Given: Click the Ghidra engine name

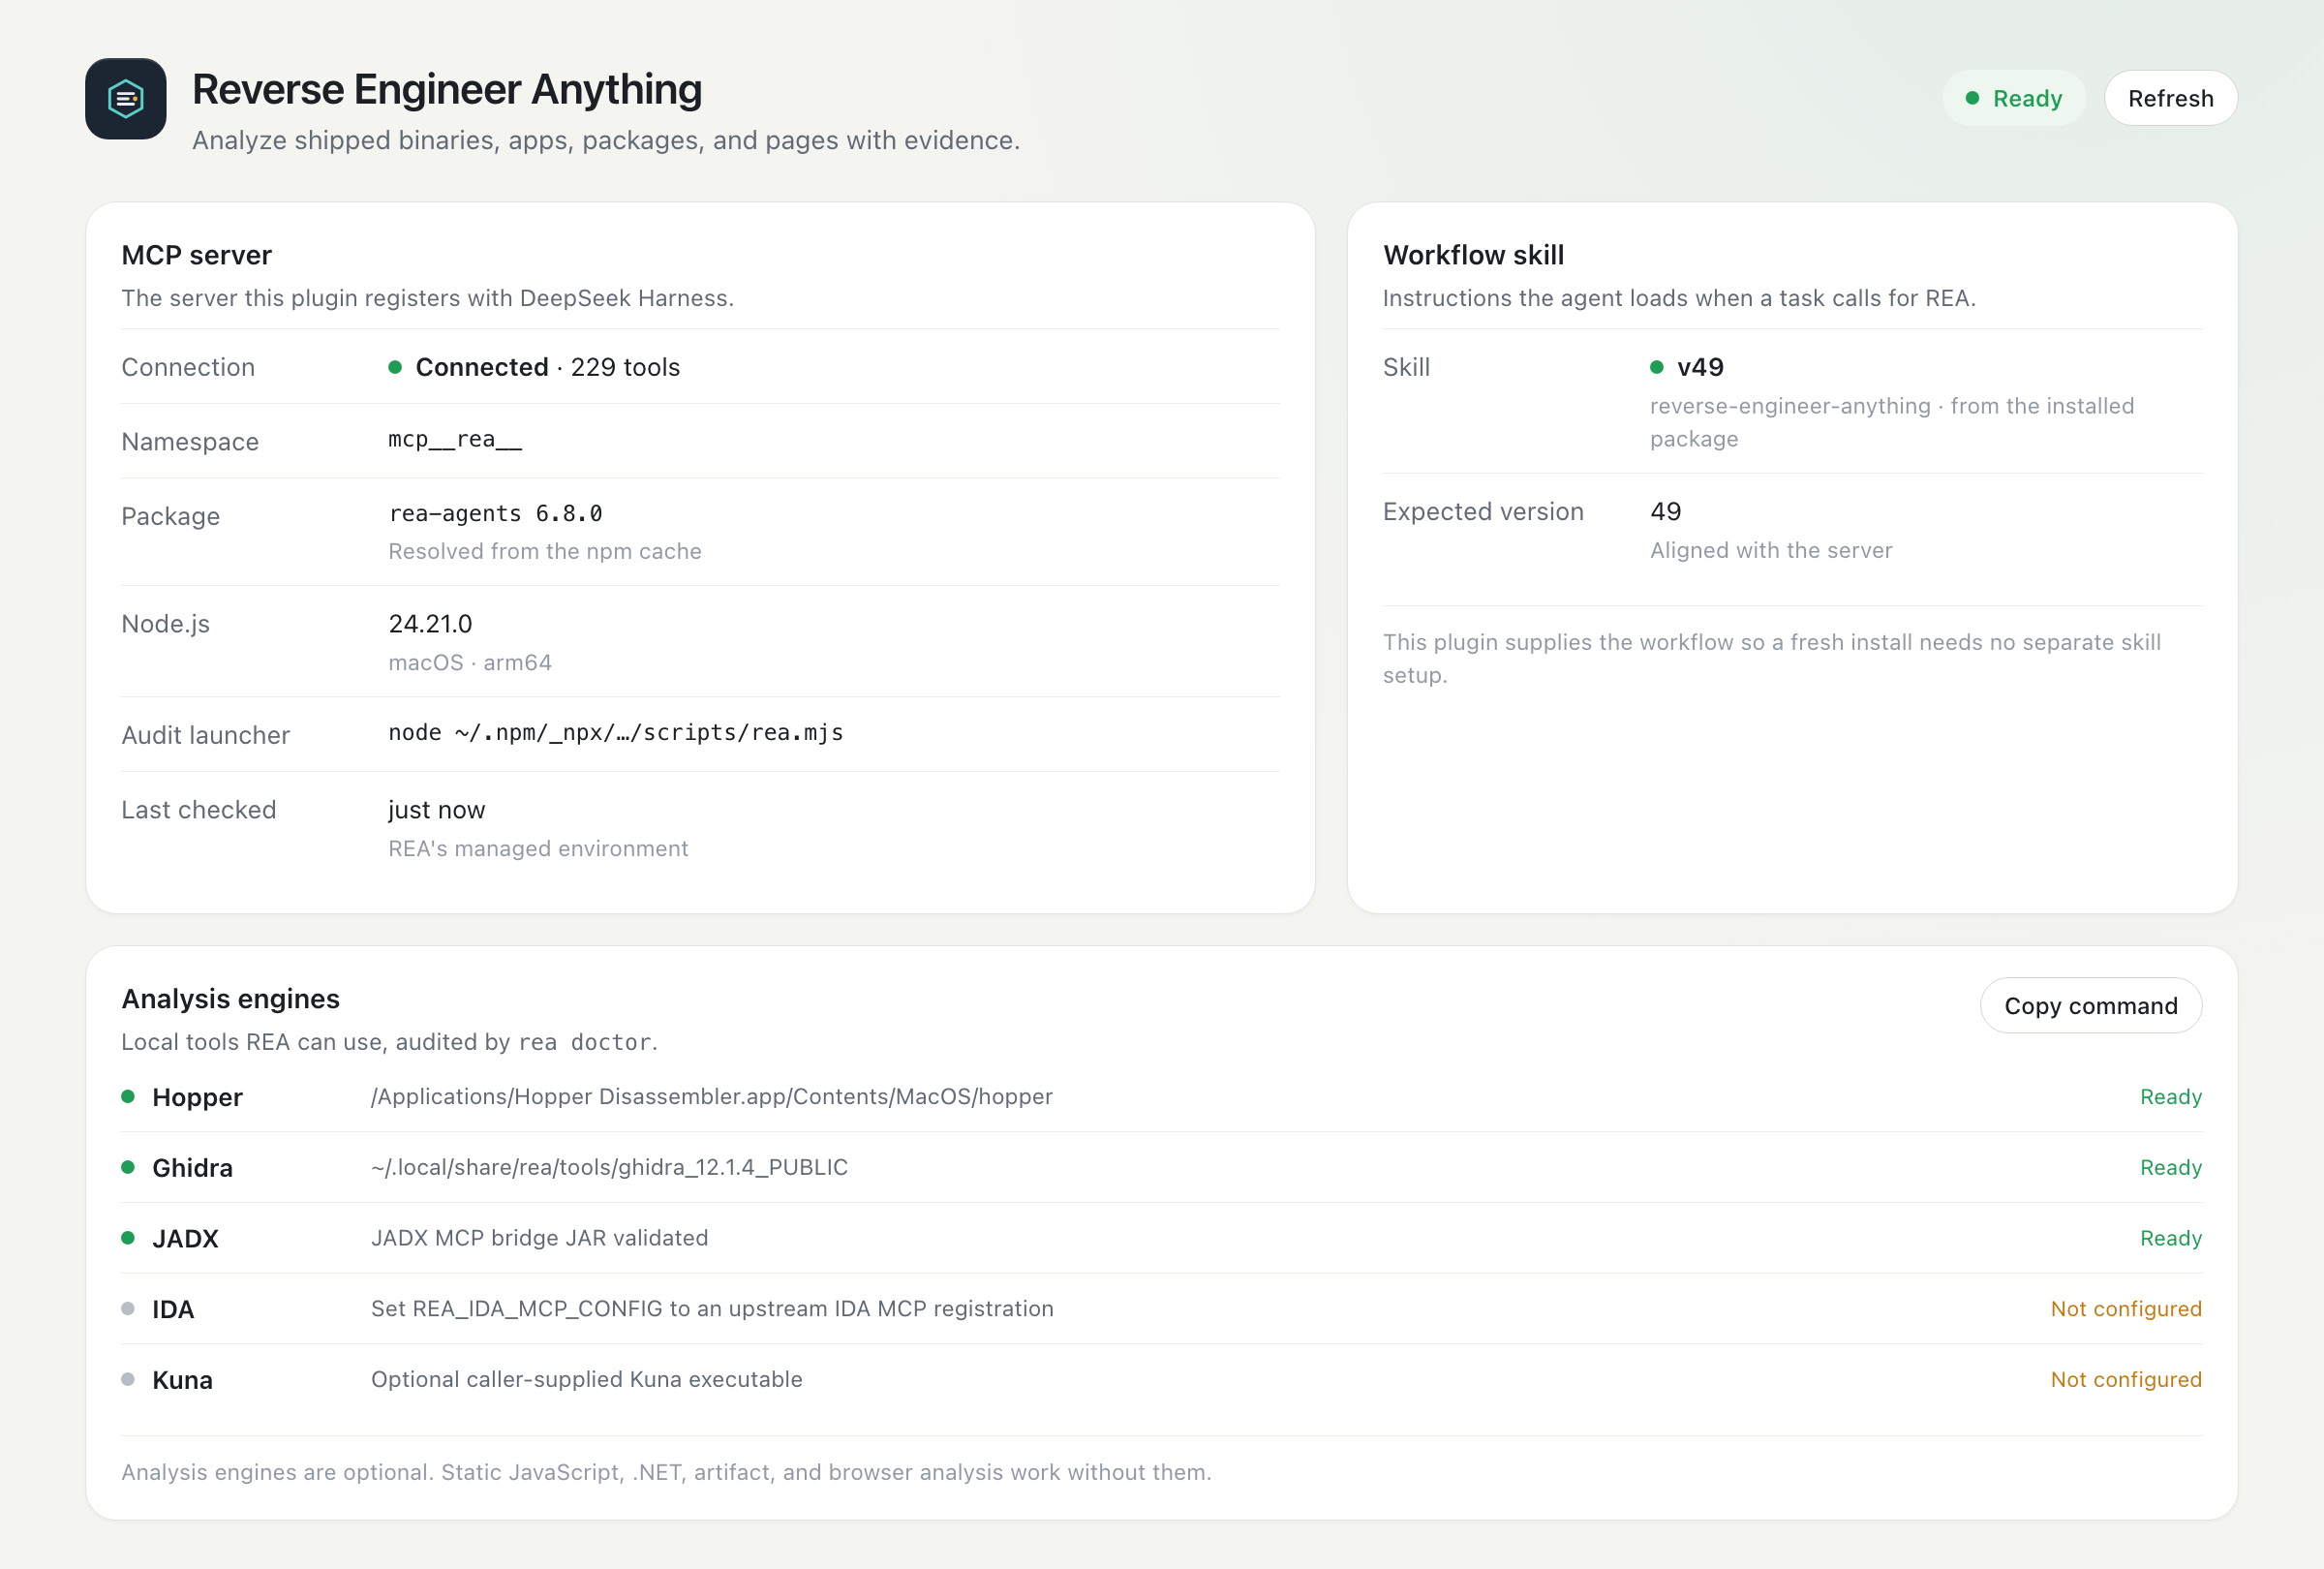Looking at the screenshot, I should pyautogui.click(x=192, y=1168).
